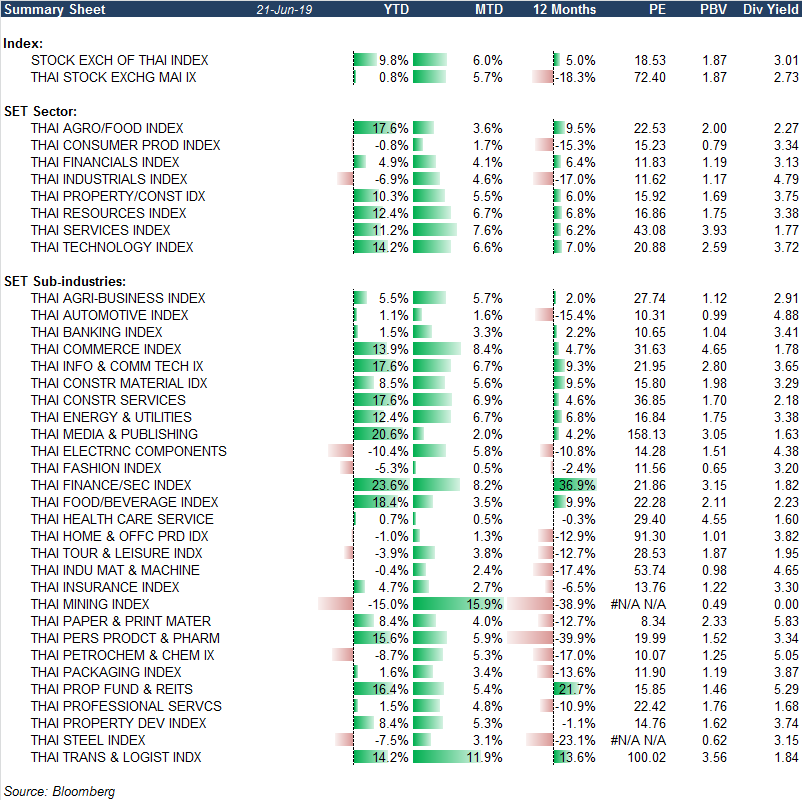Screen dimensions: 802x800
Task: Select THAI FINANCE/SEC INDEX label
Action: click(110, 485)
